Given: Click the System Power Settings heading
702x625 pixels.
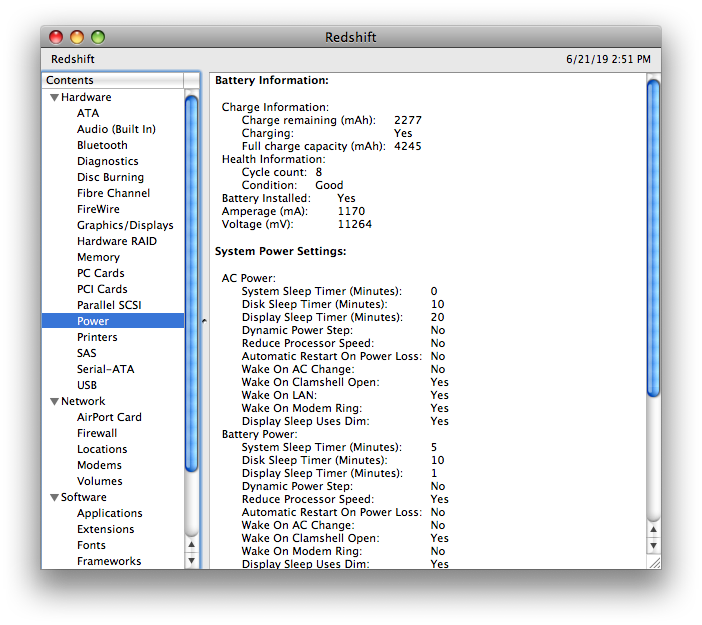Looking at the screenshot, I should coord(281,251).
